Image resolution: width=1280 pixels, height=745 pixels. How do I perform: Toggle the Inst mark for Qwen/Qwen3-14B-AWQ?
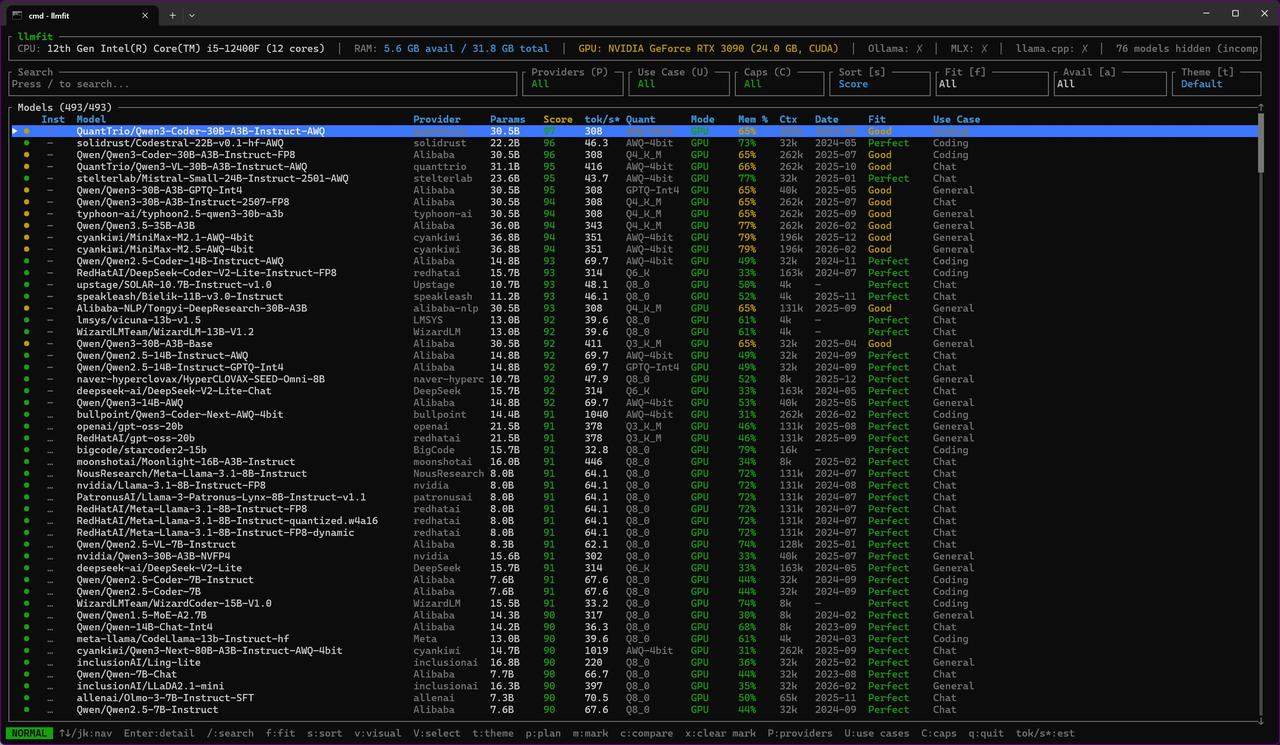[51, 403]
